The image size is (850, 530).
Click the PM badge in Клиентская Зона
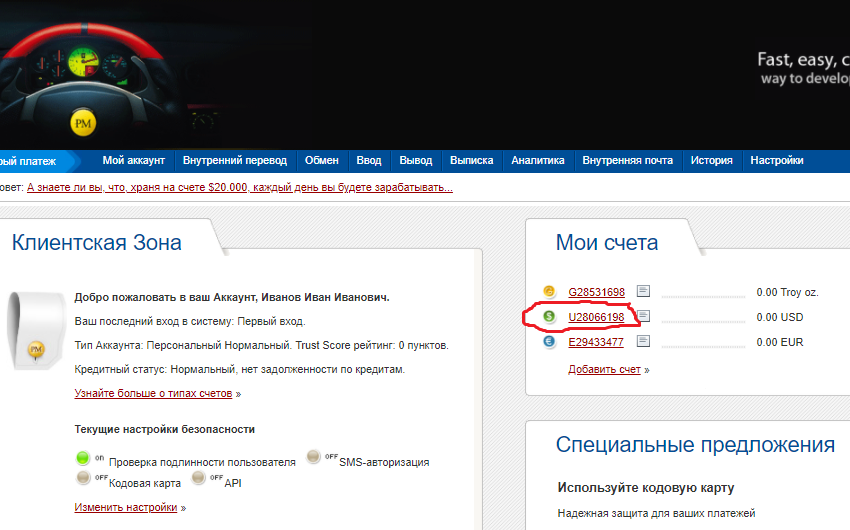point(36,349)
